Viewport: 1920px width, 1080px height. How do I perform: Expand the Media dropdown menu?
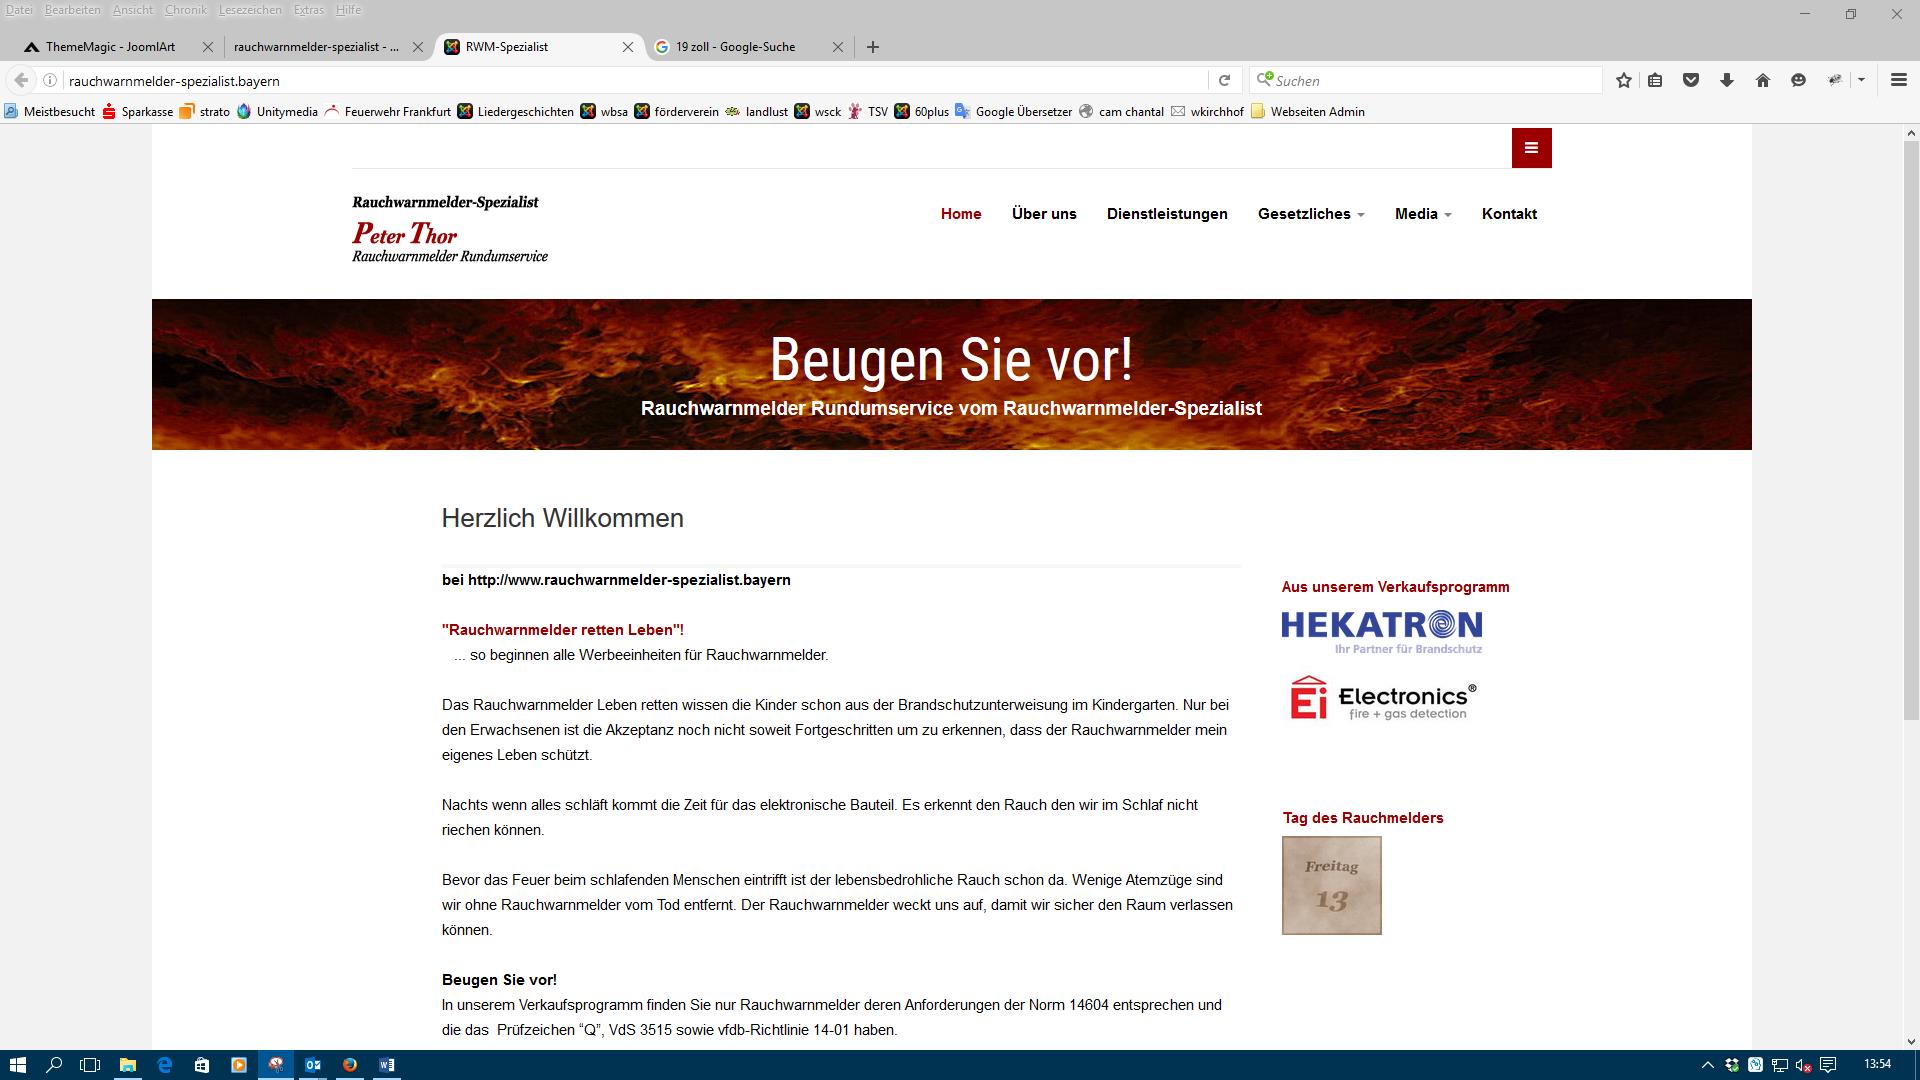tap(1422, 214)
